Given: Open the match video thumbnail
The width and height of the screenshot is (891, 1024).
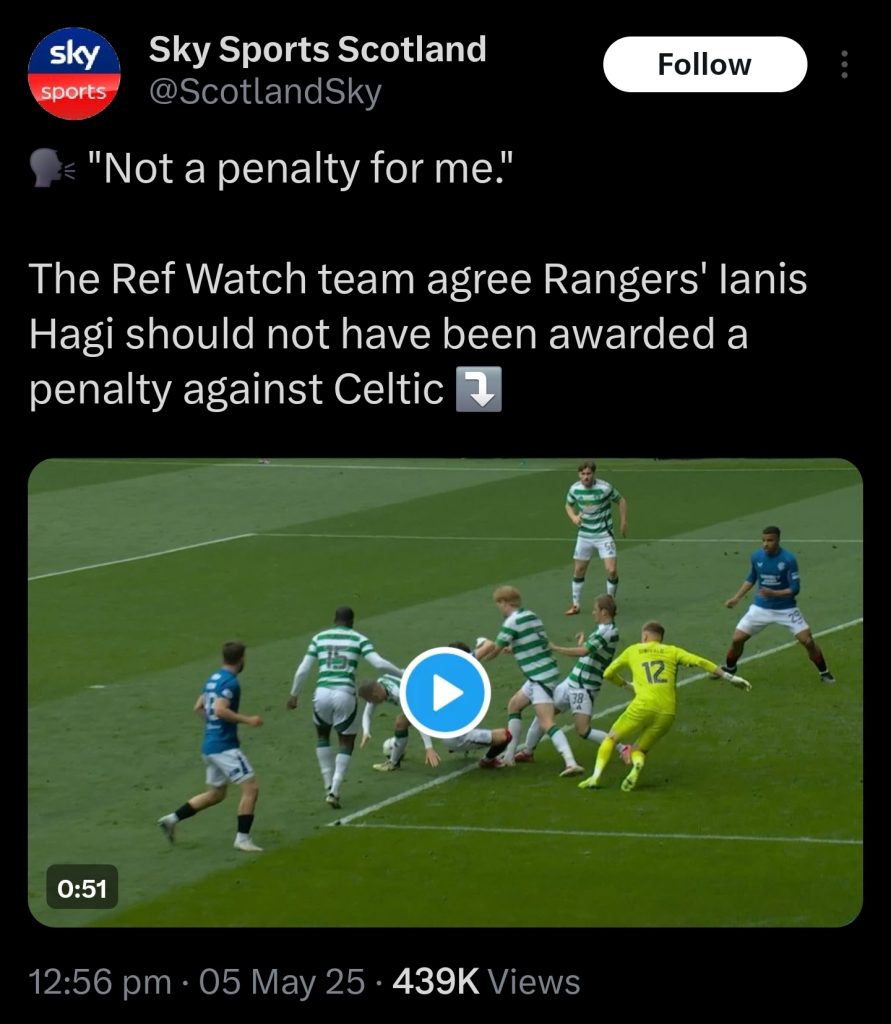Looking at the screenshot, I should tap(446, 692).
